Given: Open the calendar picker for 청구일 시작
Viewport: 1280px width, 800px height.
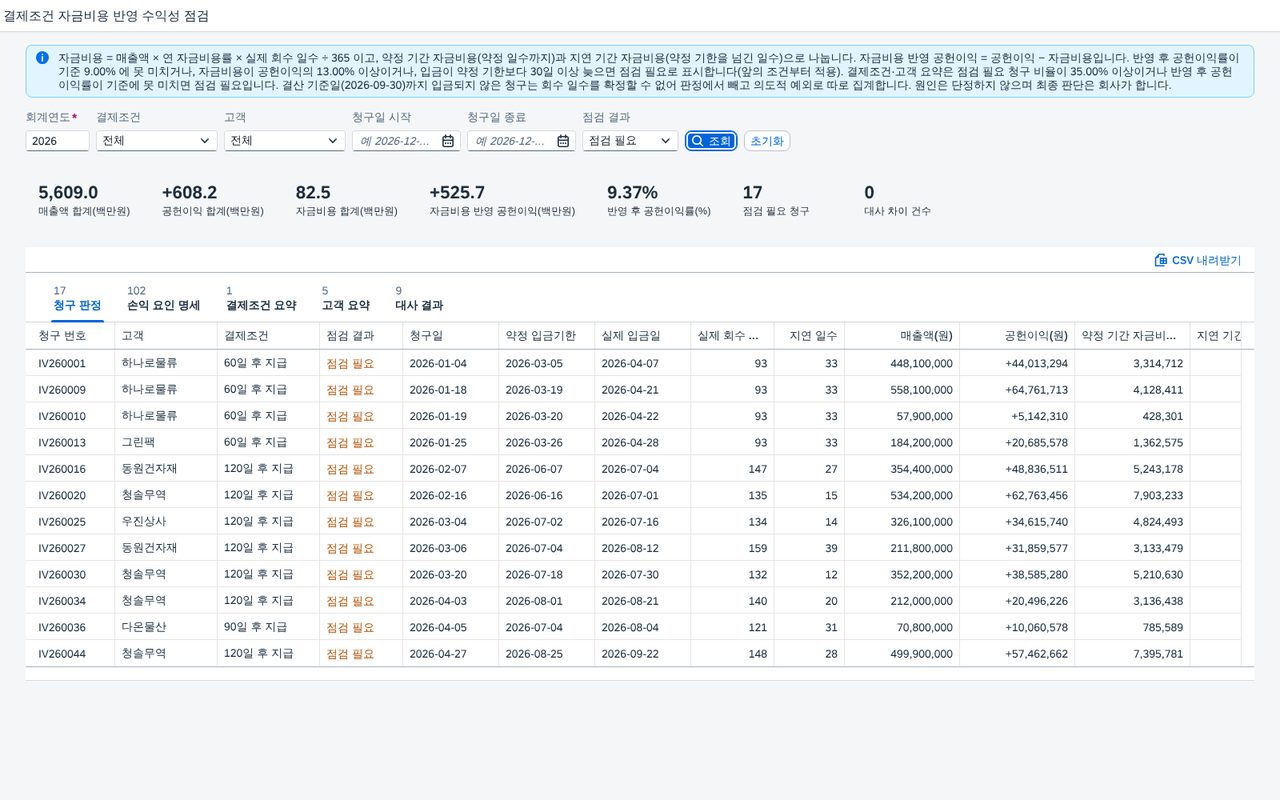Looking at the screenshot, I should point(447,141).
